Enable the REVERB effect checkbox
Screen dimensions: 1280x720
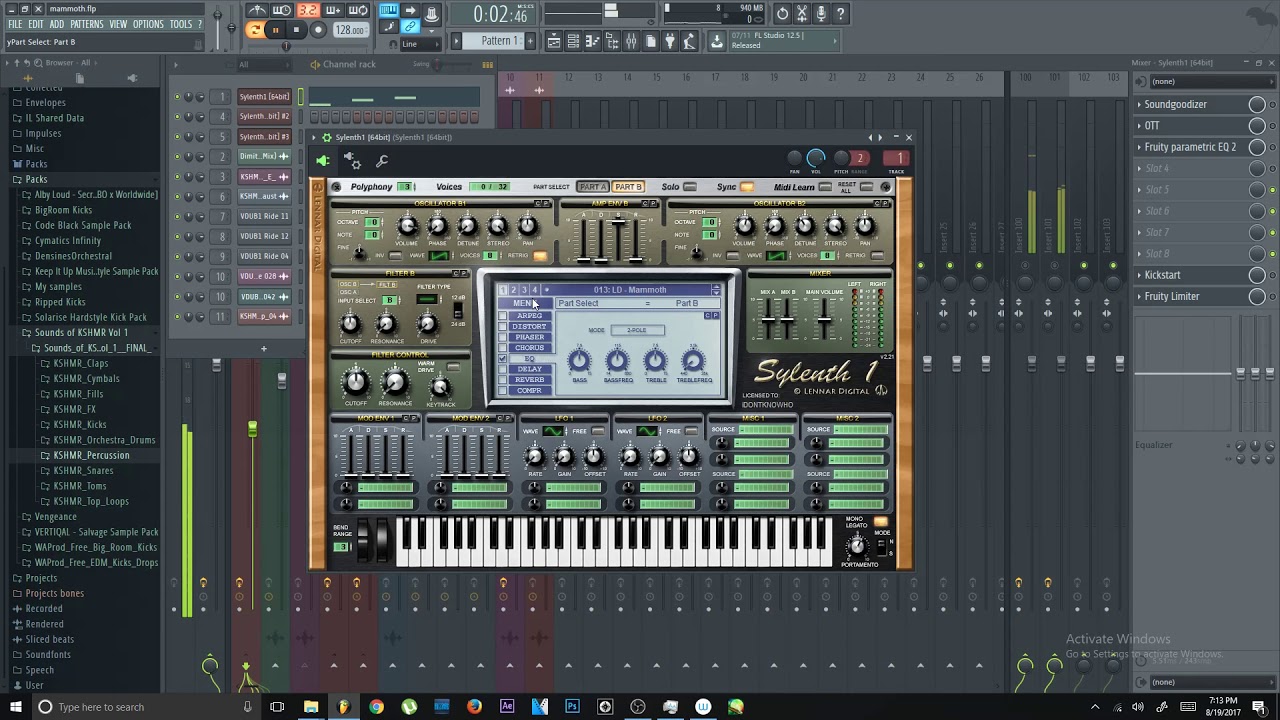(x=503, y=380)
